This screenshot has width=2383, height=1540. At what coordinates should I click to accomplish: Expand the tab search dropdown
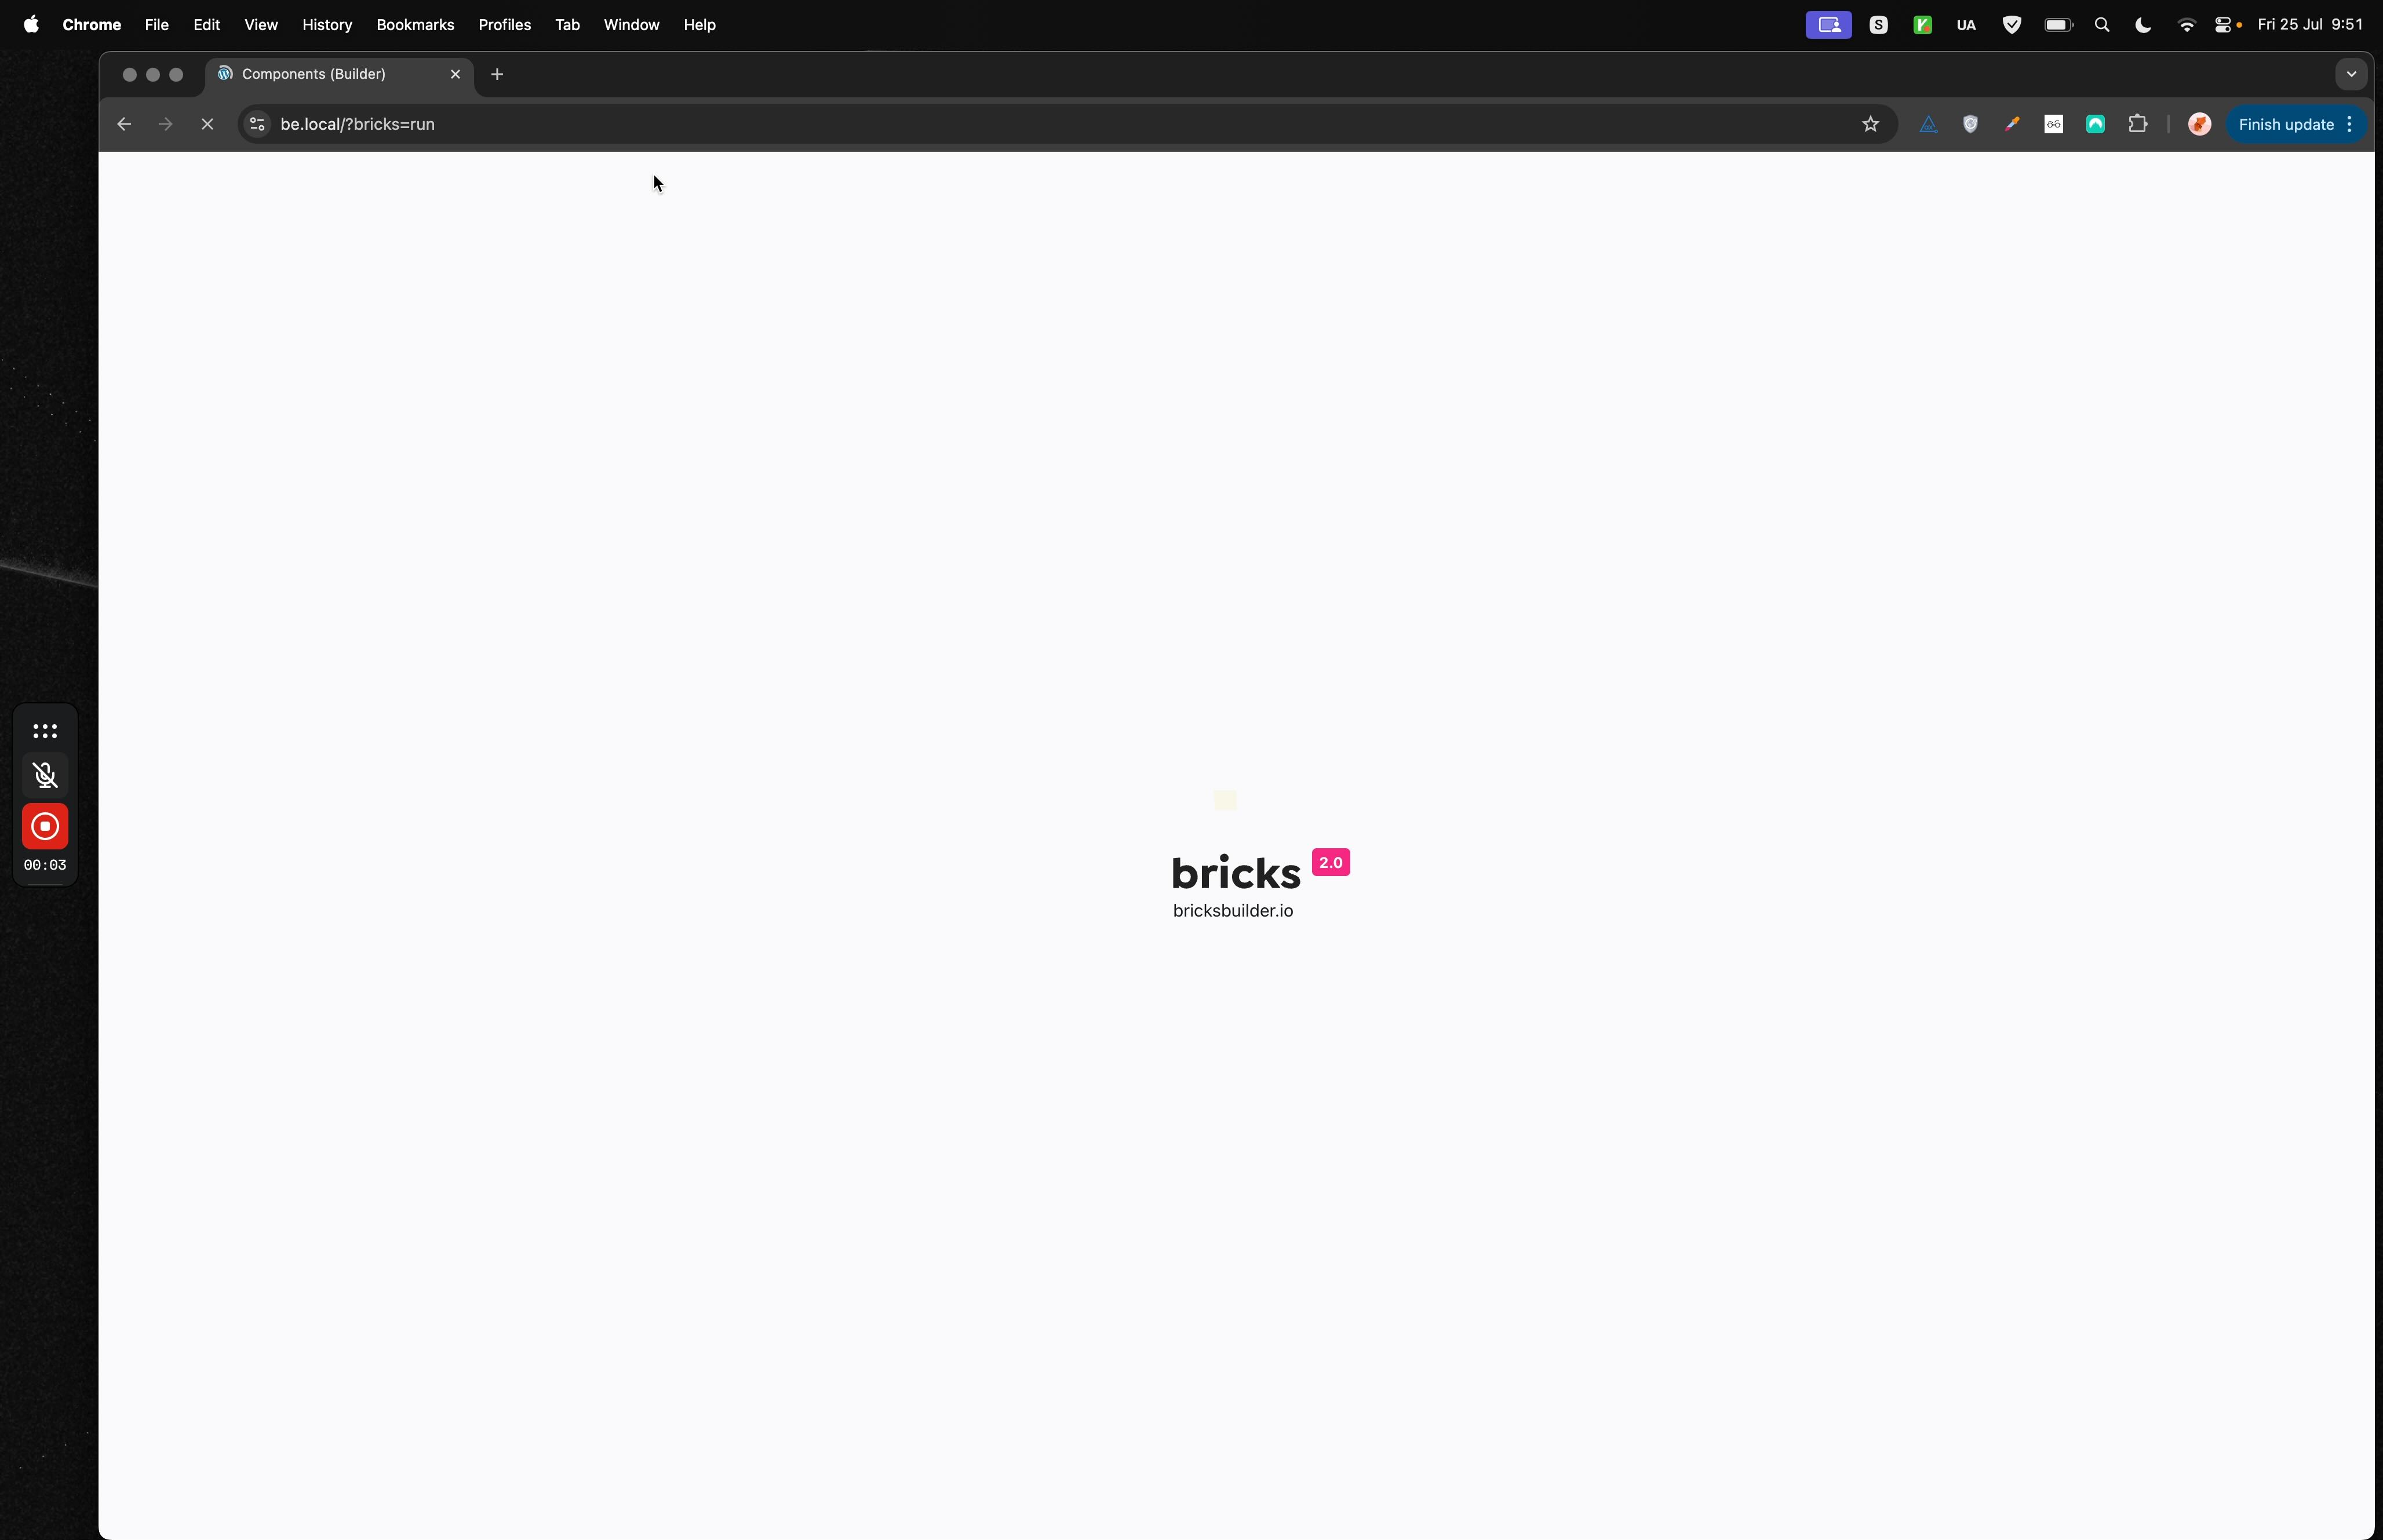2351,74
